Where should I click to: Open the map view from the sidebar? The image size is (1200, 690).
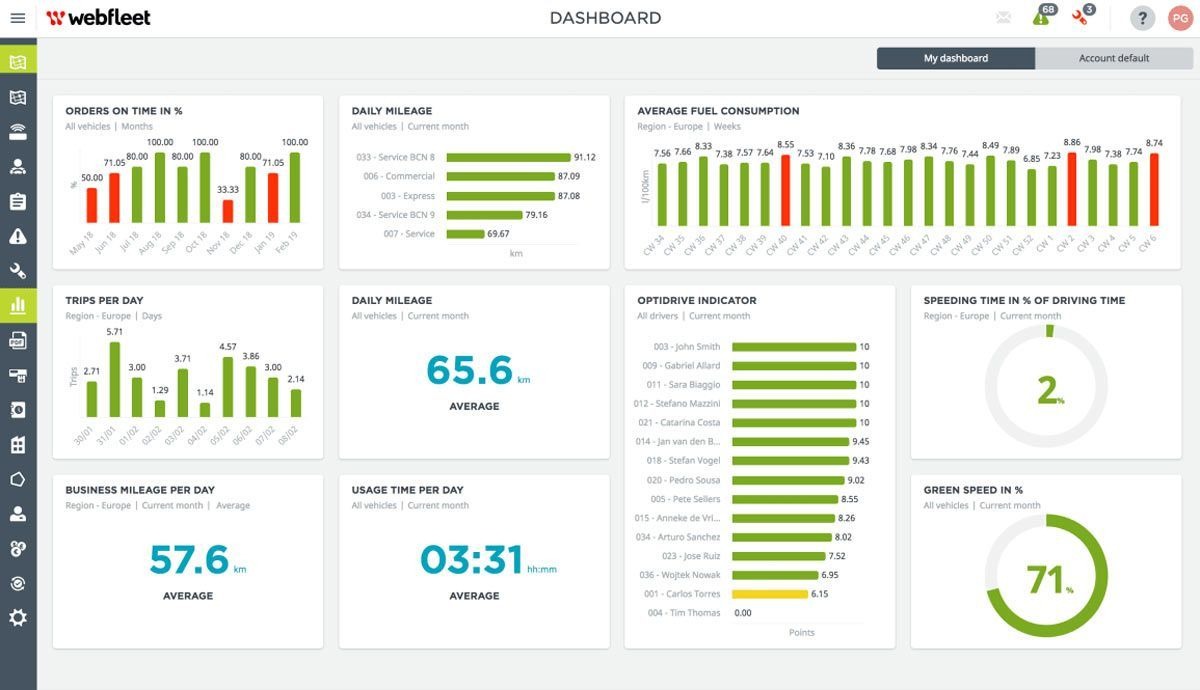pos(18,97)
